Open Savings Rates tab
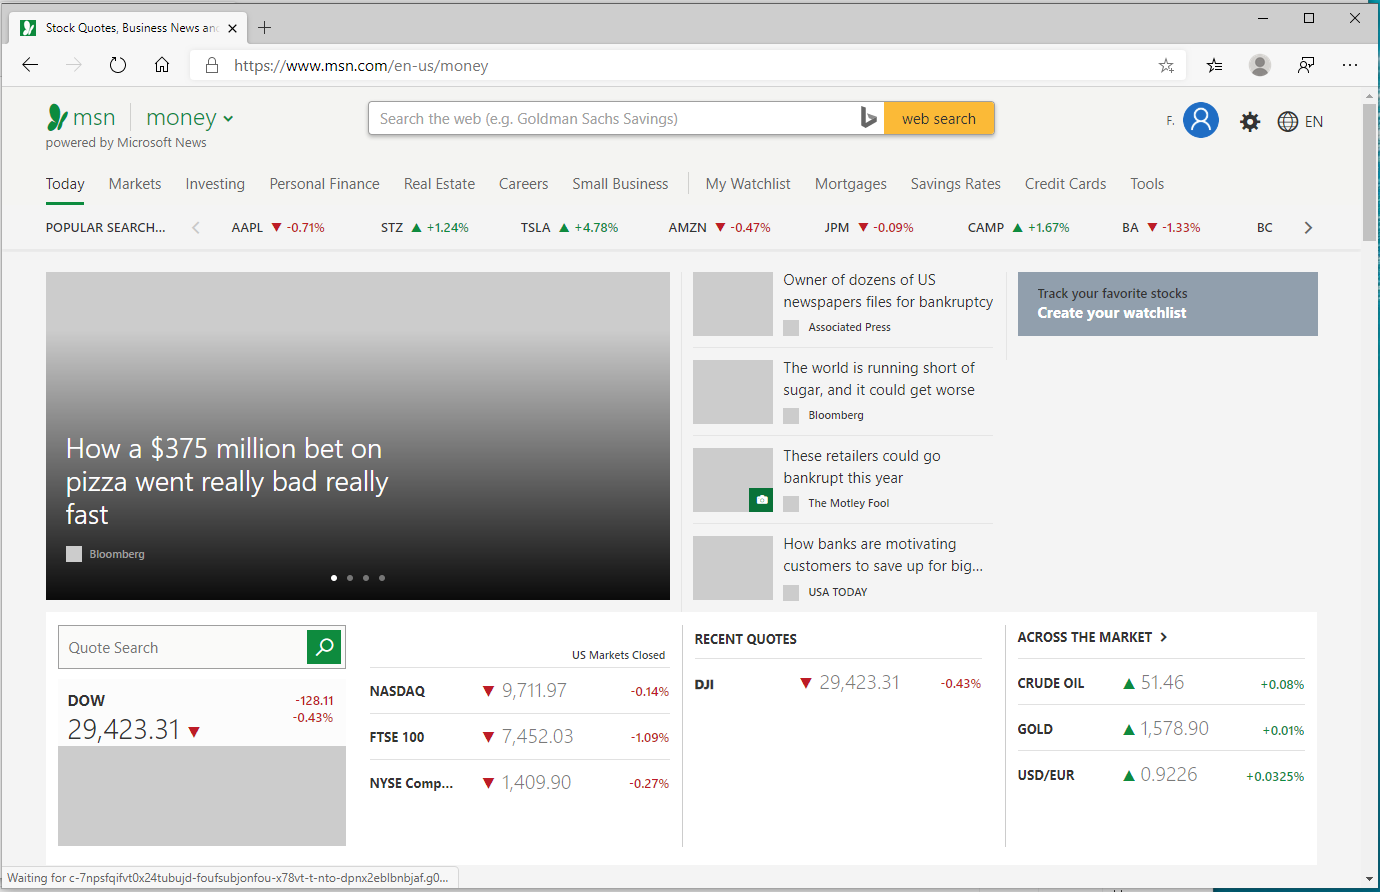 (x=955, y=184)
